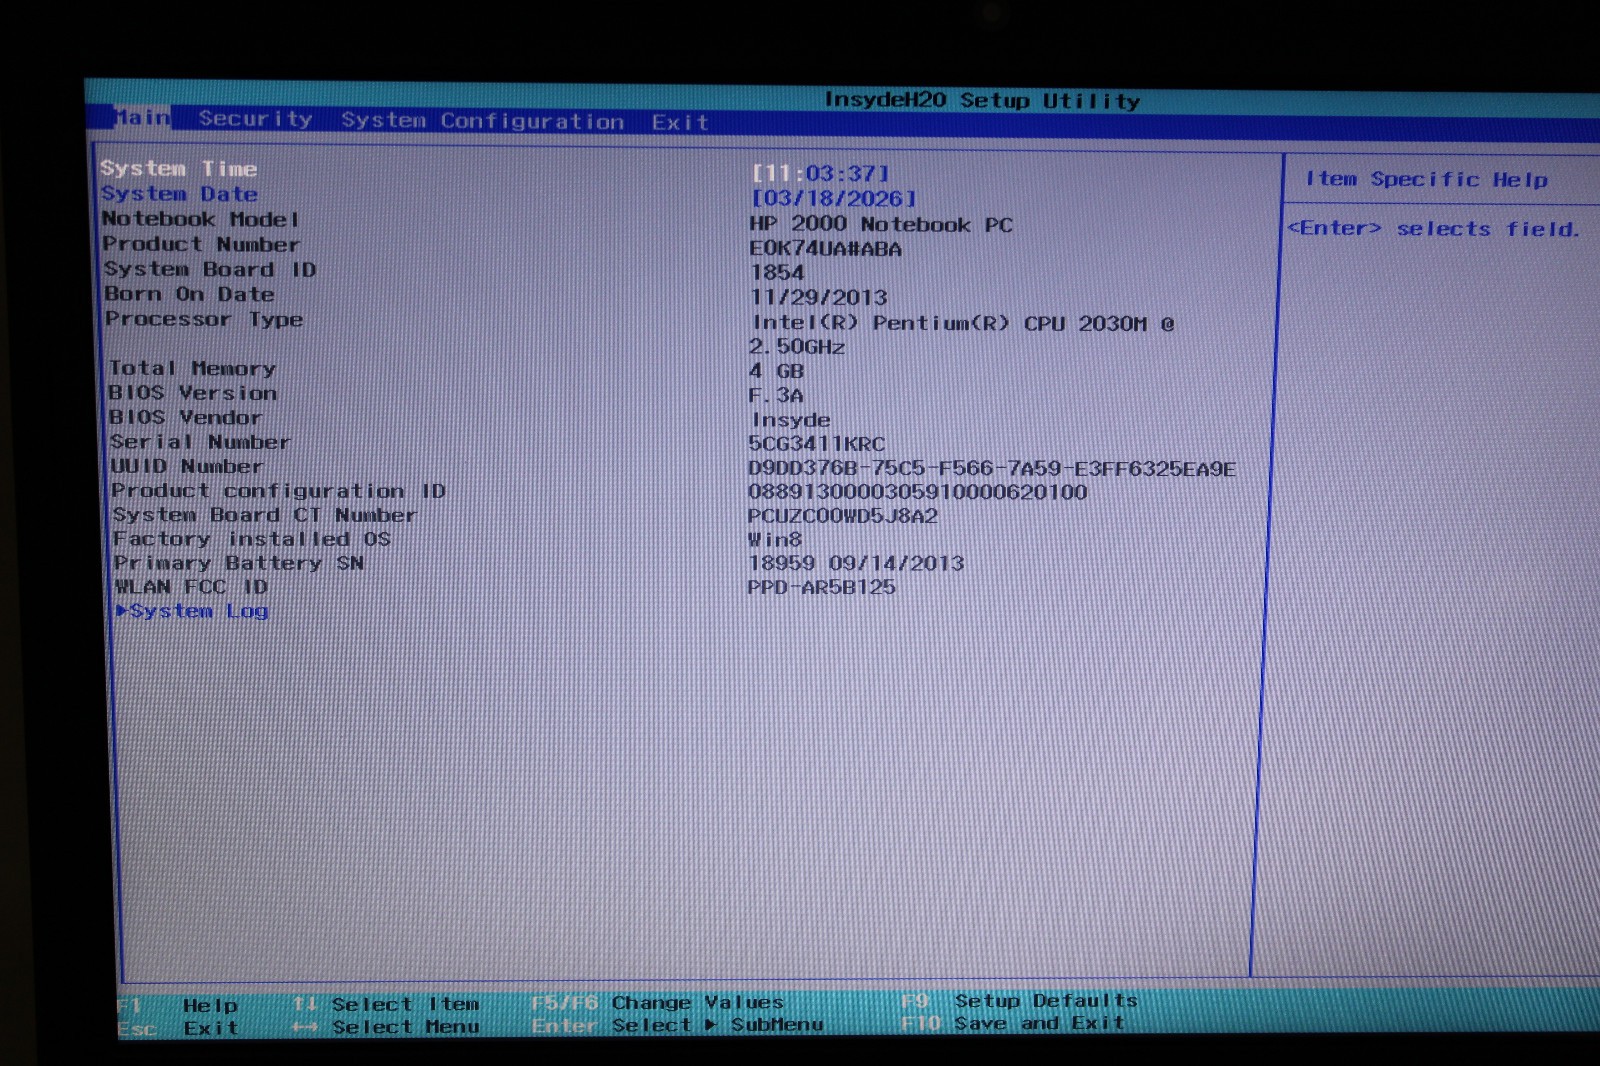Open the Security menu tab
The height and width of the screenshot is (1066, 1600).
coord(255,119)
